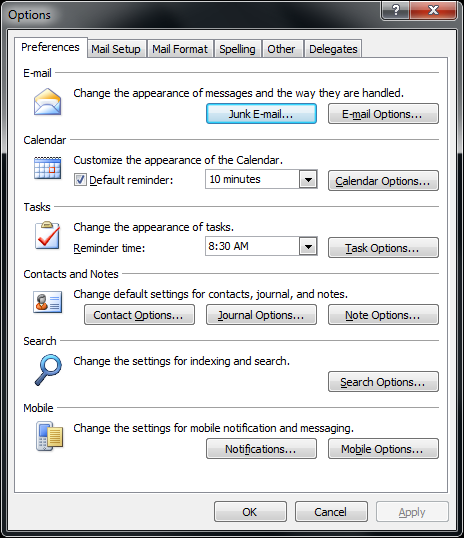Open Junk E-mail settings
The image size is (464, 538).
(261, 114)
